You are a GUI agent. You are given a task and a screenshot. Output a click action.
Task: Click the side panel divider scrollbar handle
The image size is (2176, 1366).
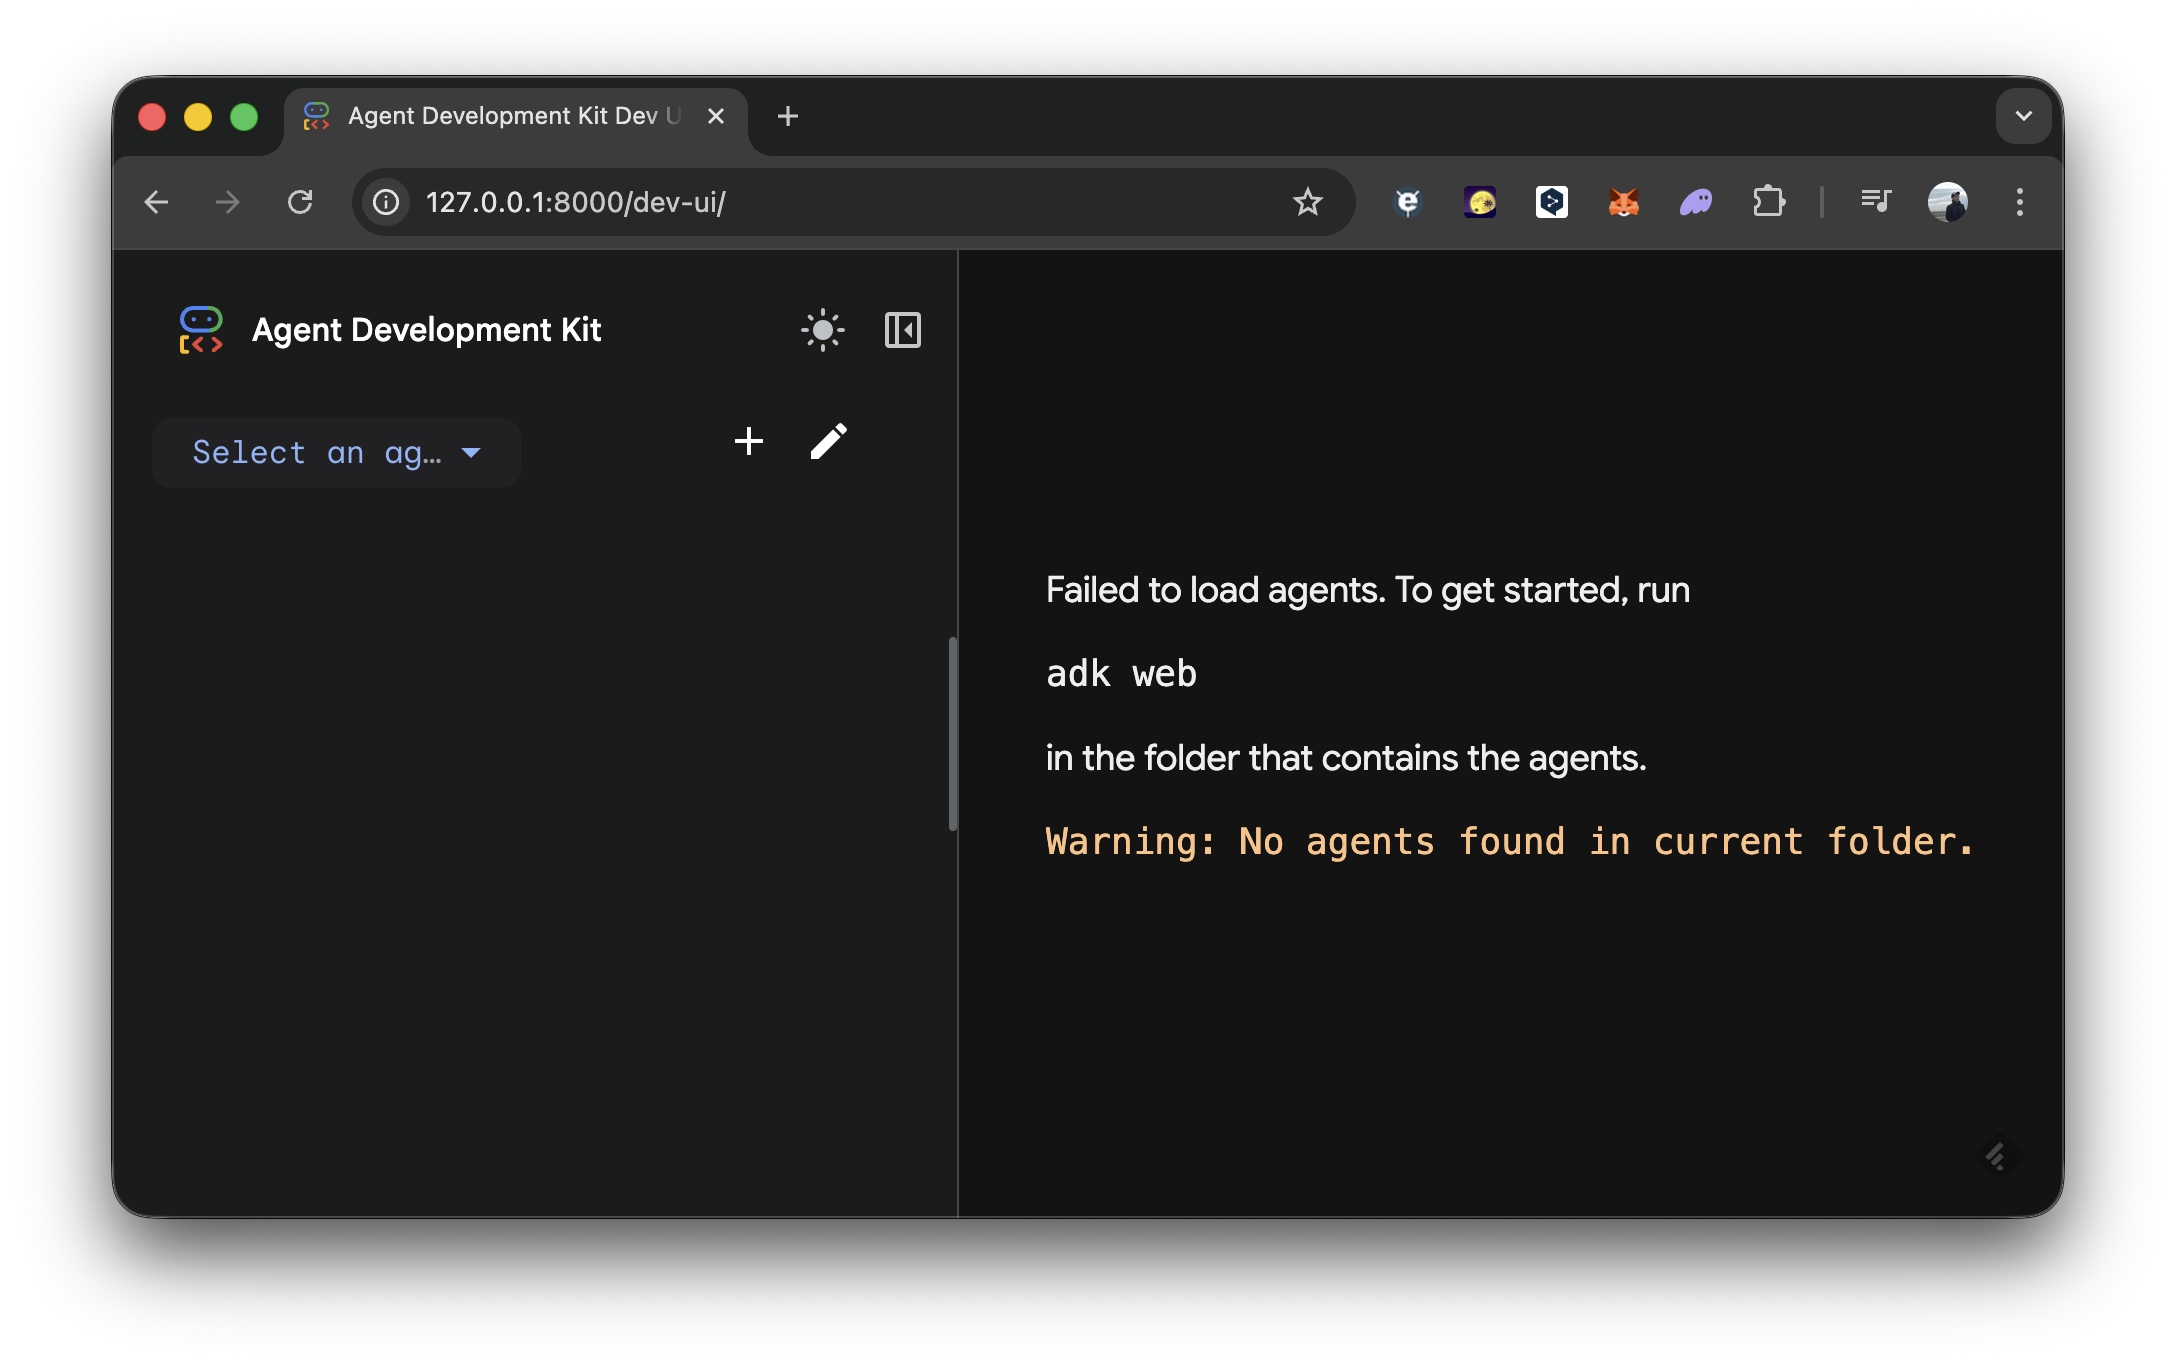(953, 733)
